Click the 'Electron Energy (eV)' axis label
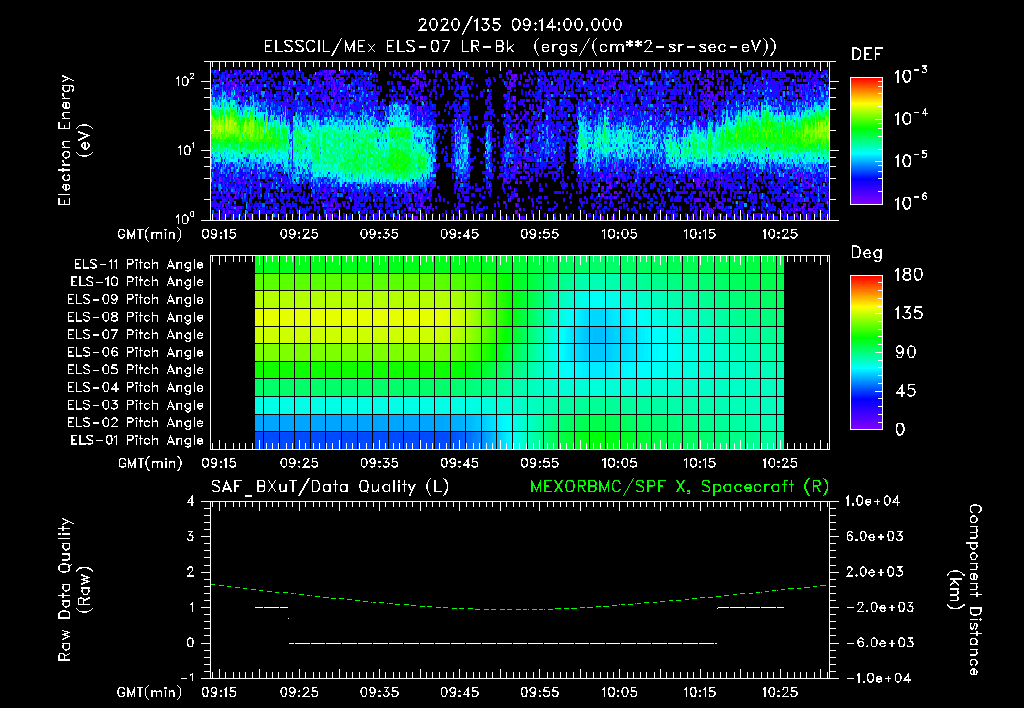1024x708 pixels. pyautogui.click(x=74, y=140)
